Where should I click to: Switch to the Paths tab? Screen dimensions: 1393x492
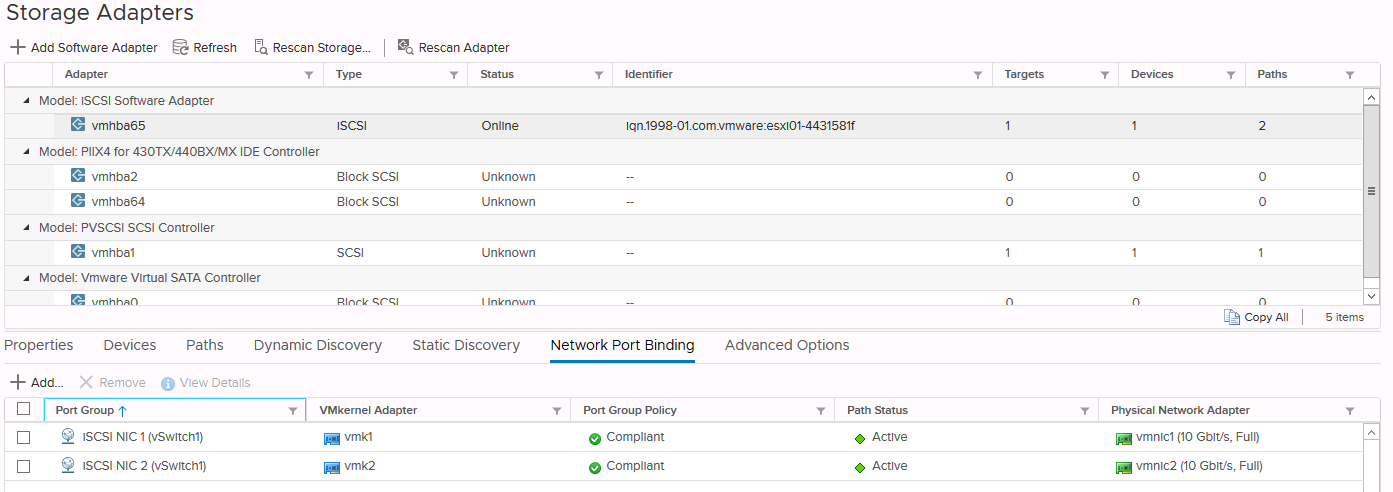click(x=205, y=345)
